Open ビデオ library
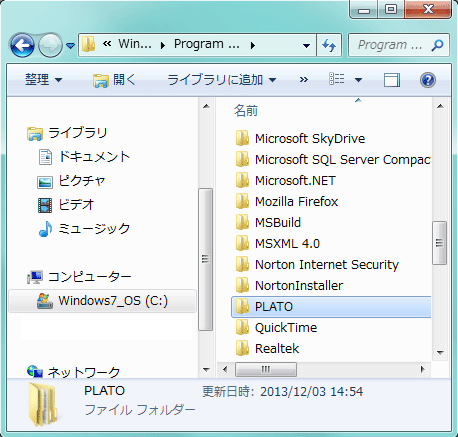 click(66, 205)
